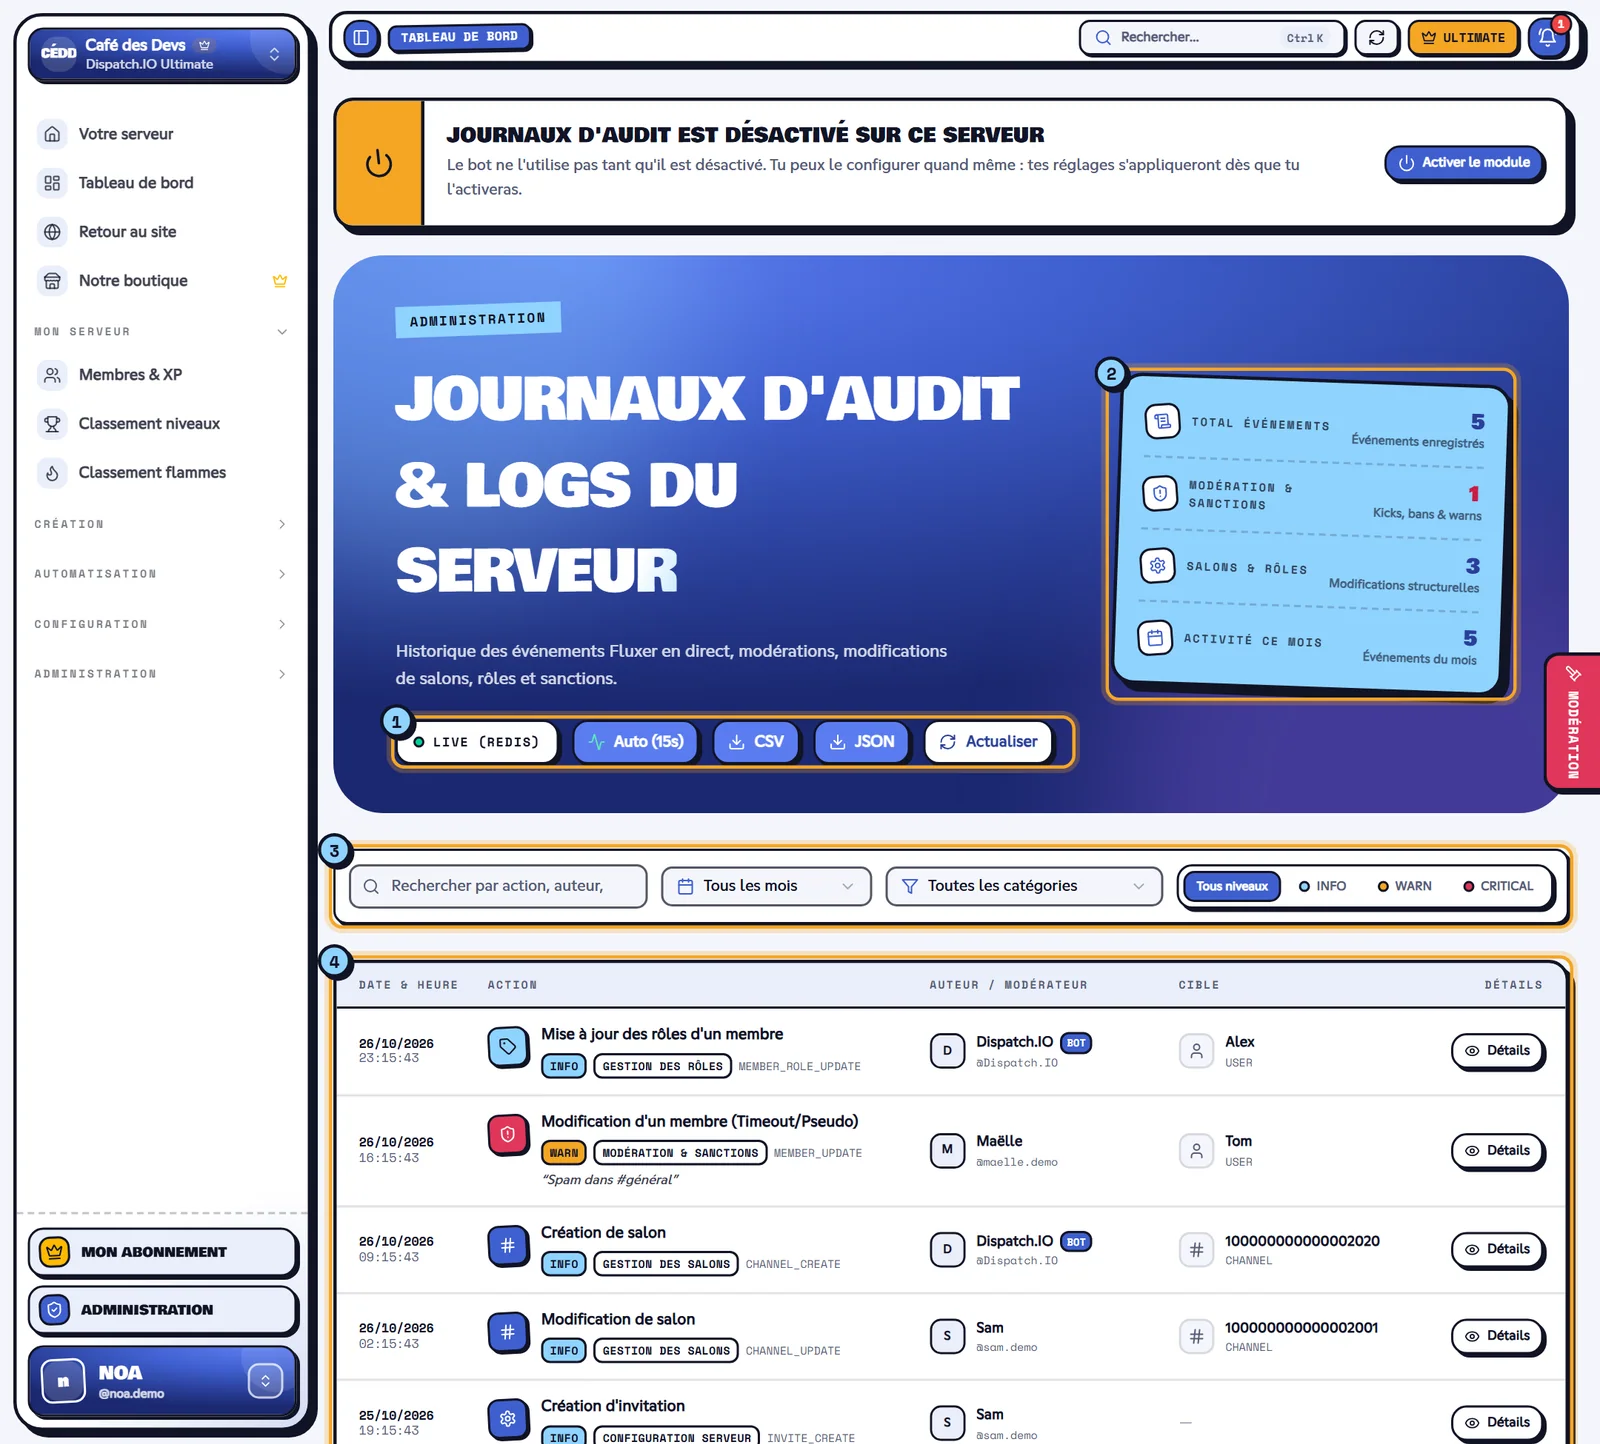Screen dimensions: 1600x1444
Task: Toggle the sidebar panel icon
Action: [361, 38]
